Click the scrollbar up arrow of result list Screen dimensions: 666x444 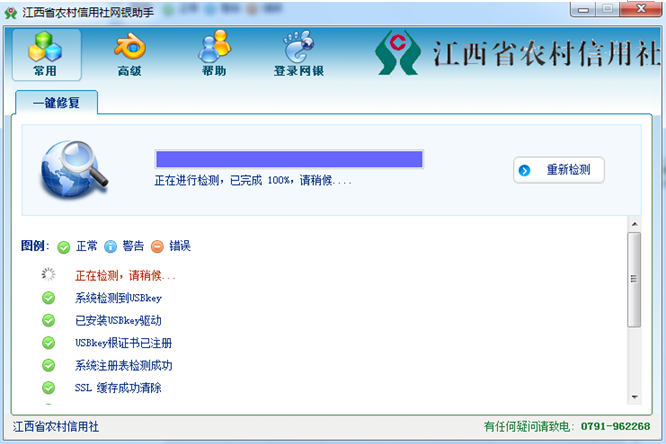point(635,224)
